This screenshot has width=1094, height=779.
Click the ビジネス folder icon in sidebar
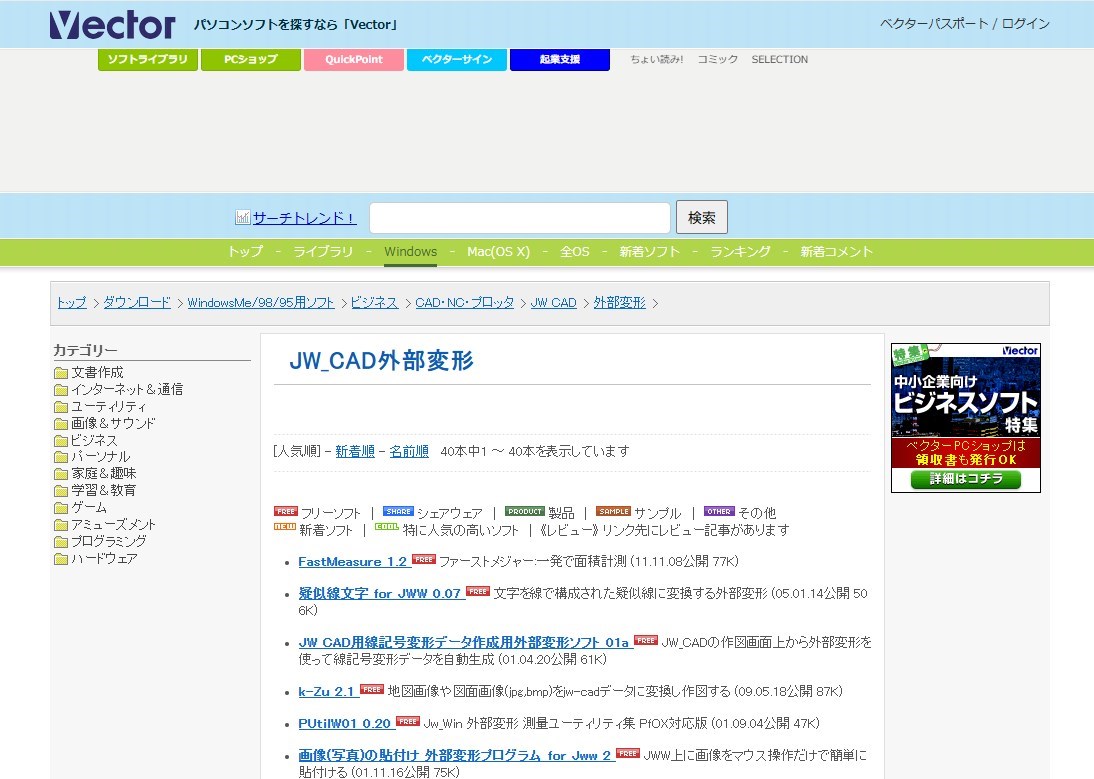click(x=61, y=441)
